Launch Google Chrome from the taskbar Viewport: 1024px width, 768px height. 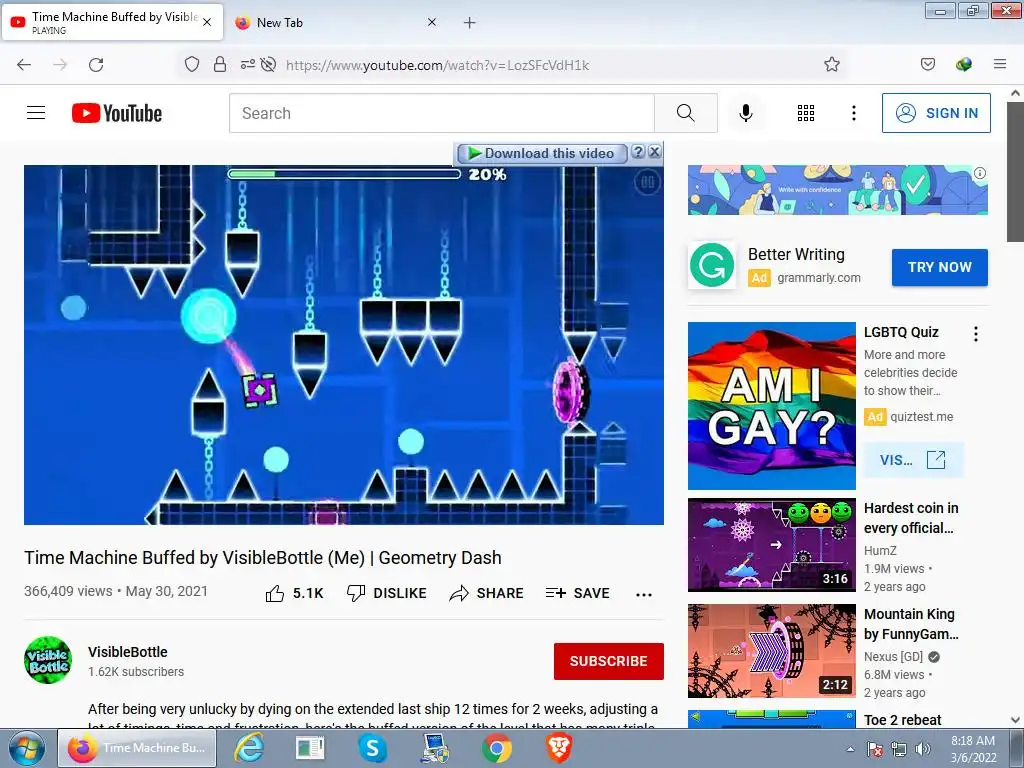[x=497, y=748]
